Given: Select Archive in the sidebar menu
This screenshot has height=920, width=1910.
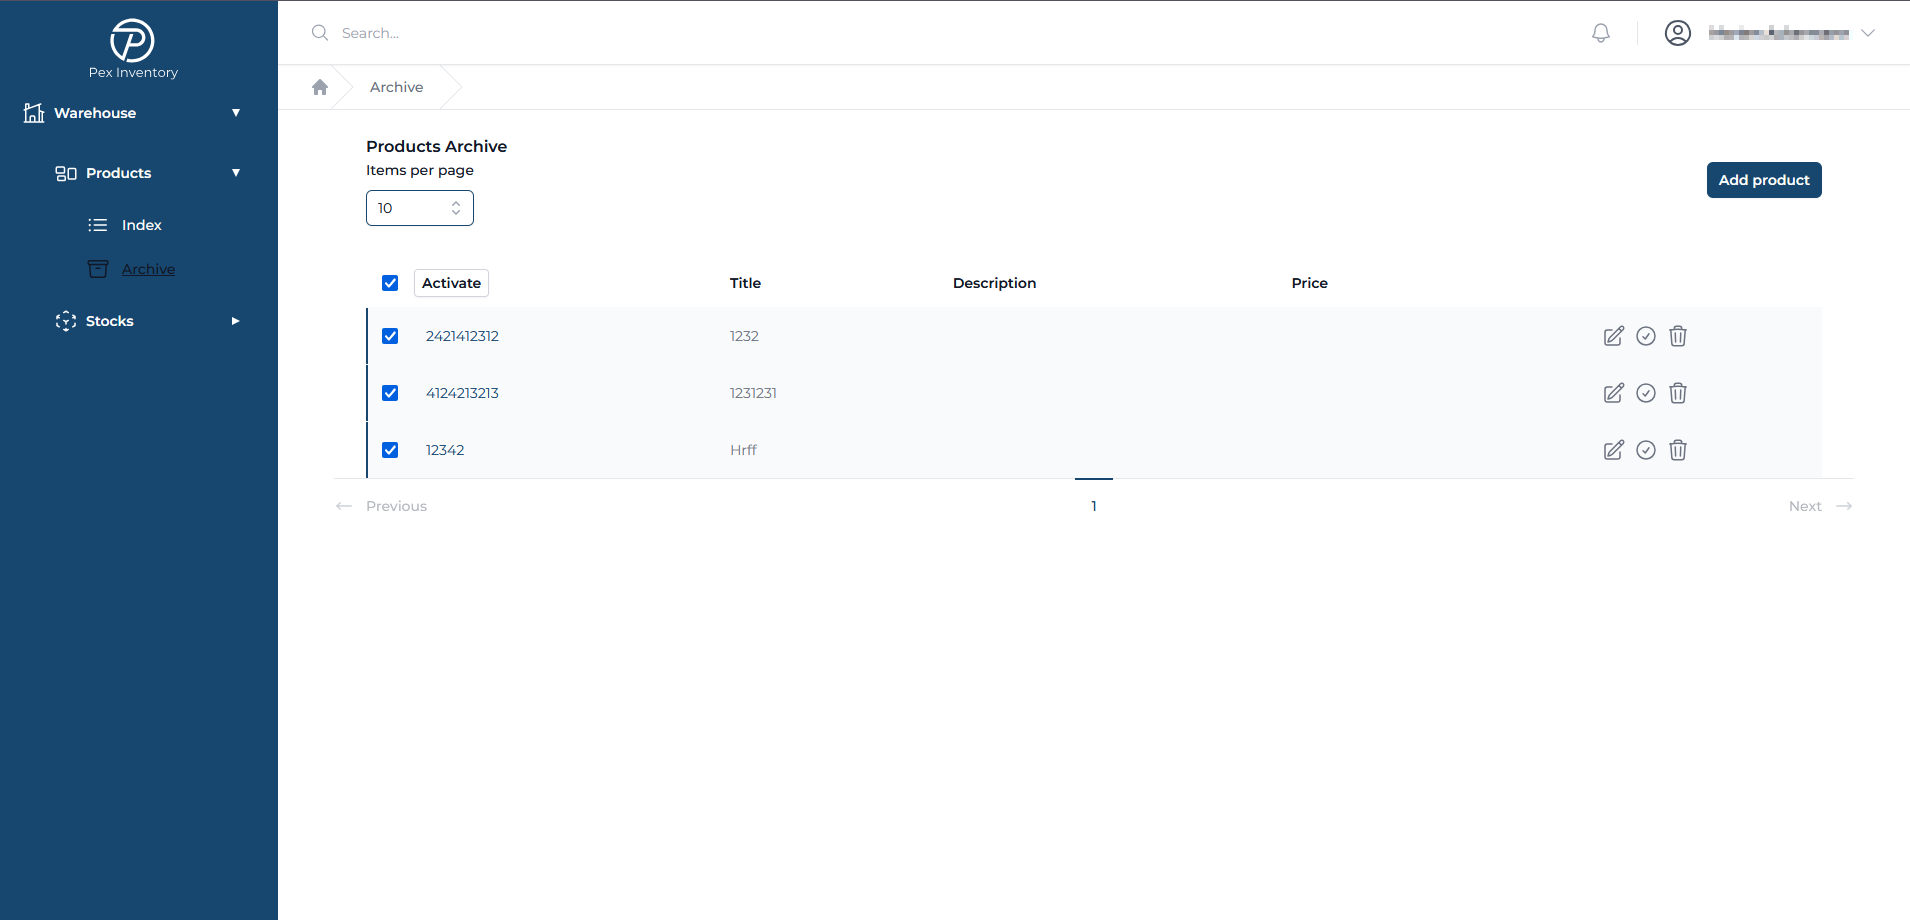Looking at the screenshot, I should pyautogui.click(x=148, y=269).
